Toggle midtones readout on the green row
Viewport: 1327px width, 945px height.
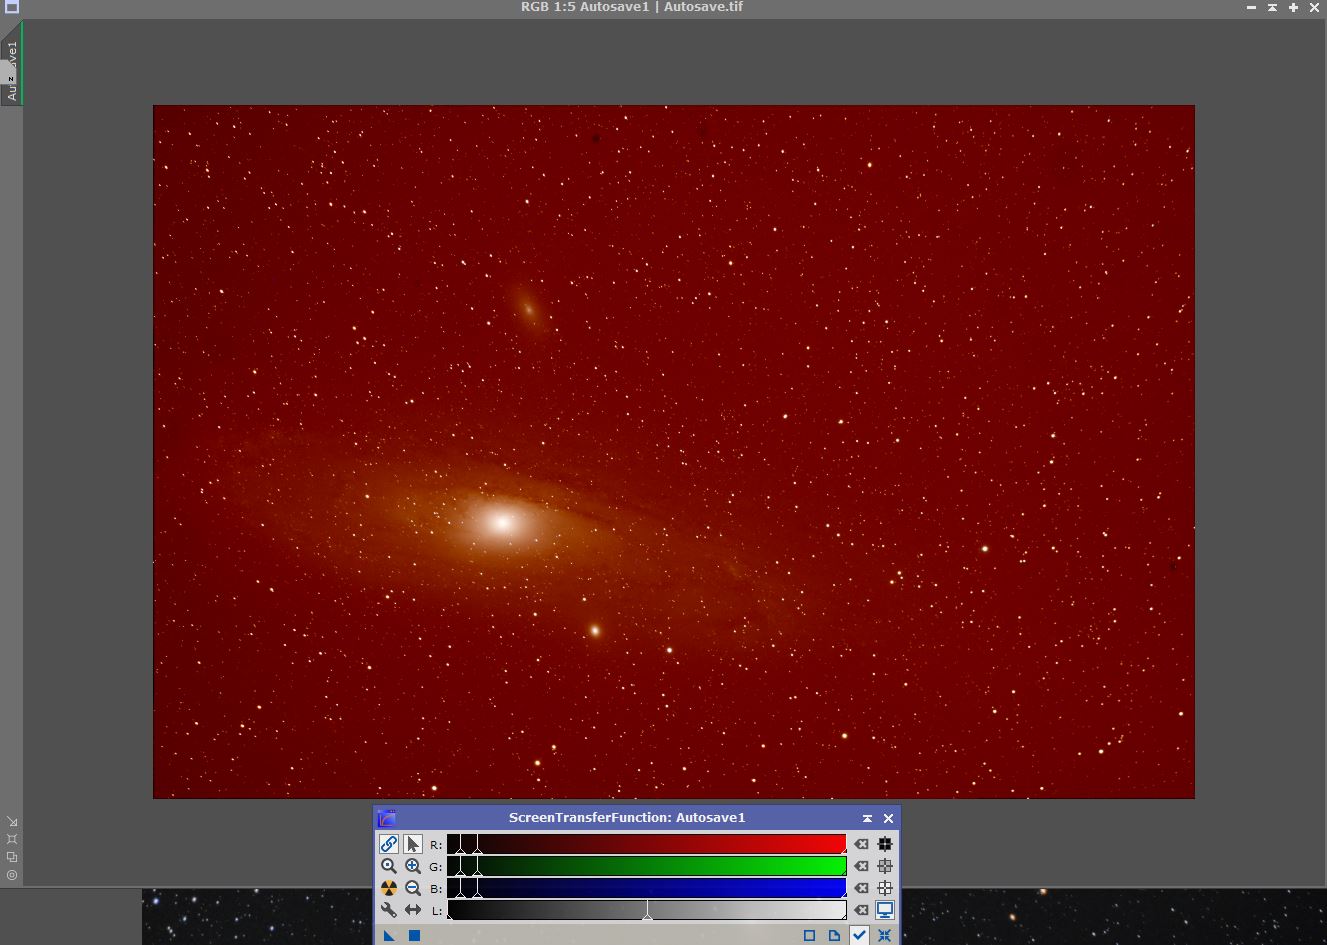(885, 866)
